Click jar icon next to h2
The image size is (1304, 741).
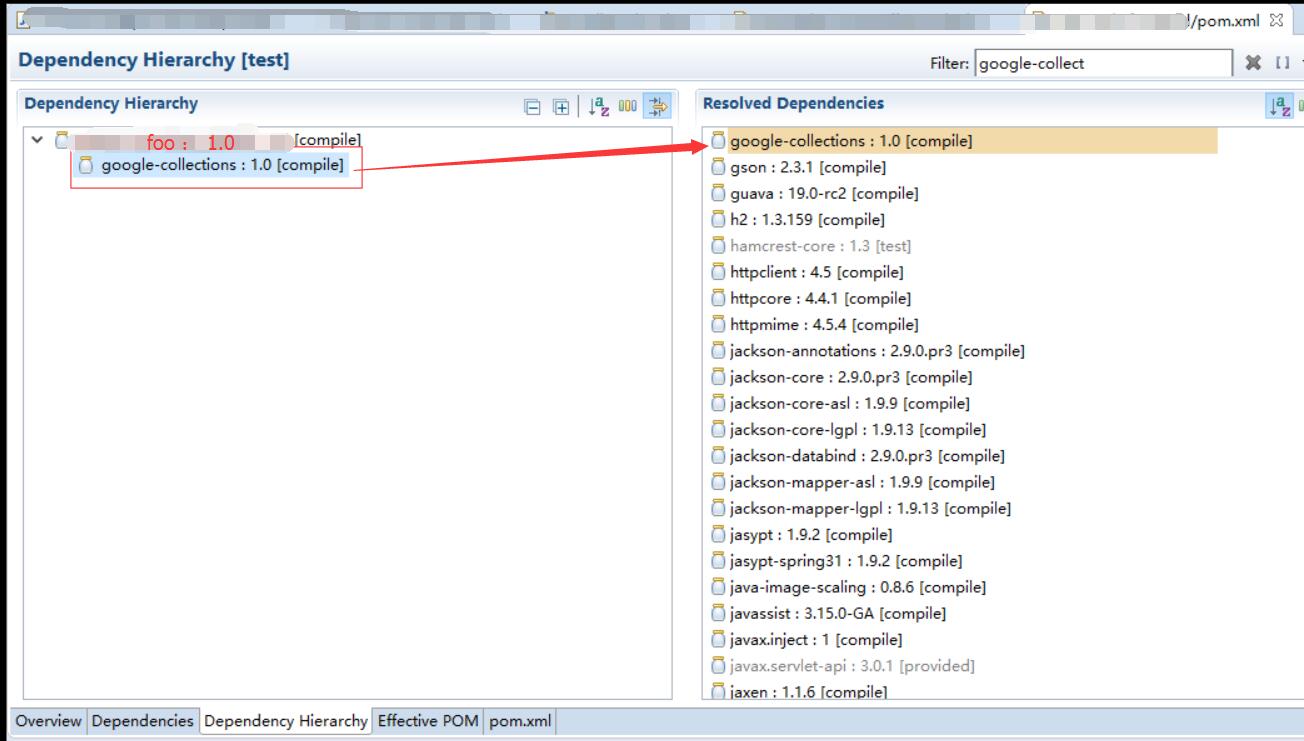[x=718, y=219]
